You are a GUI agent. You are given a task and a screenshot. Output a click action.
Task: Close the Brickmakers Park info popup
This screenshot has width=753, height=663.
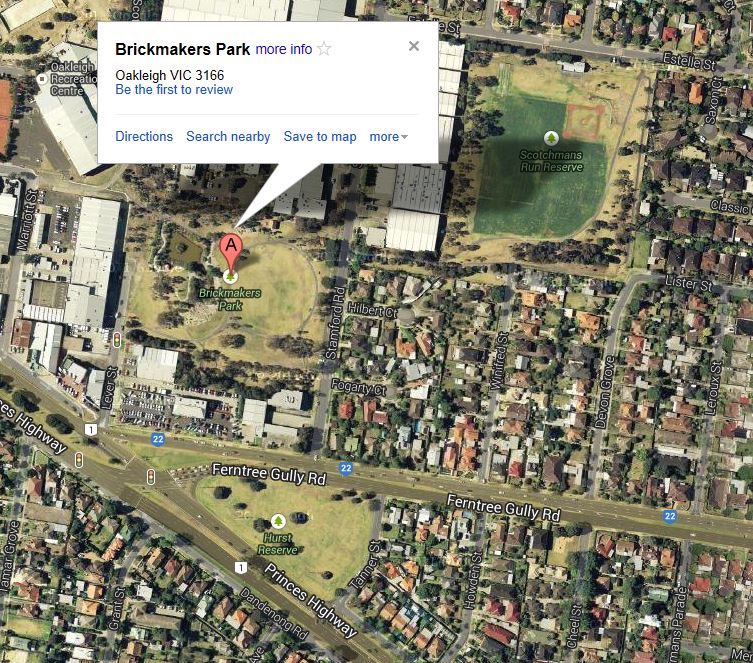413,46
